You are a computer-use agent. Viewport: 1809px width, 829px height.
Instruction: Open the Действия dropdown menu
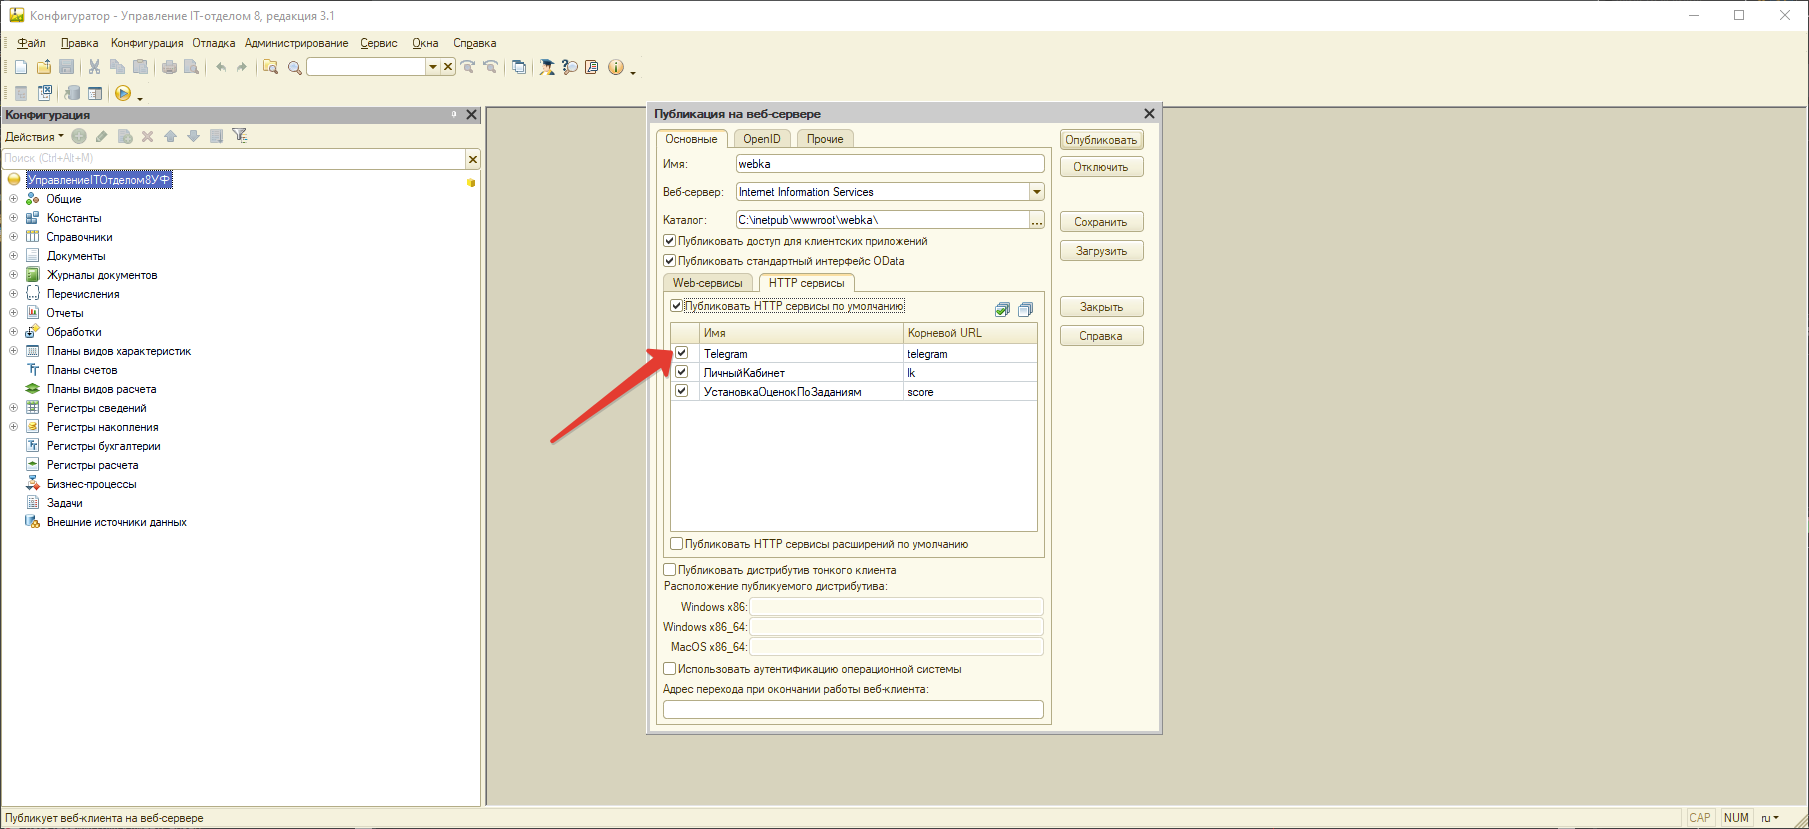[34, 136]
